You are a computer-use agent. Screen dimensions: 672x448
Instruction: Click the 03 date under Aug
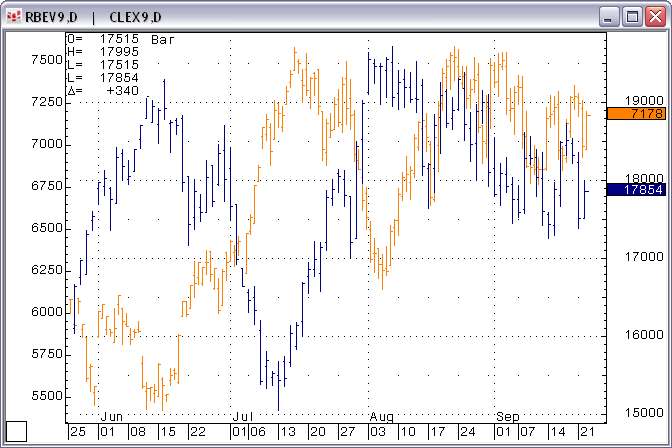378,432
